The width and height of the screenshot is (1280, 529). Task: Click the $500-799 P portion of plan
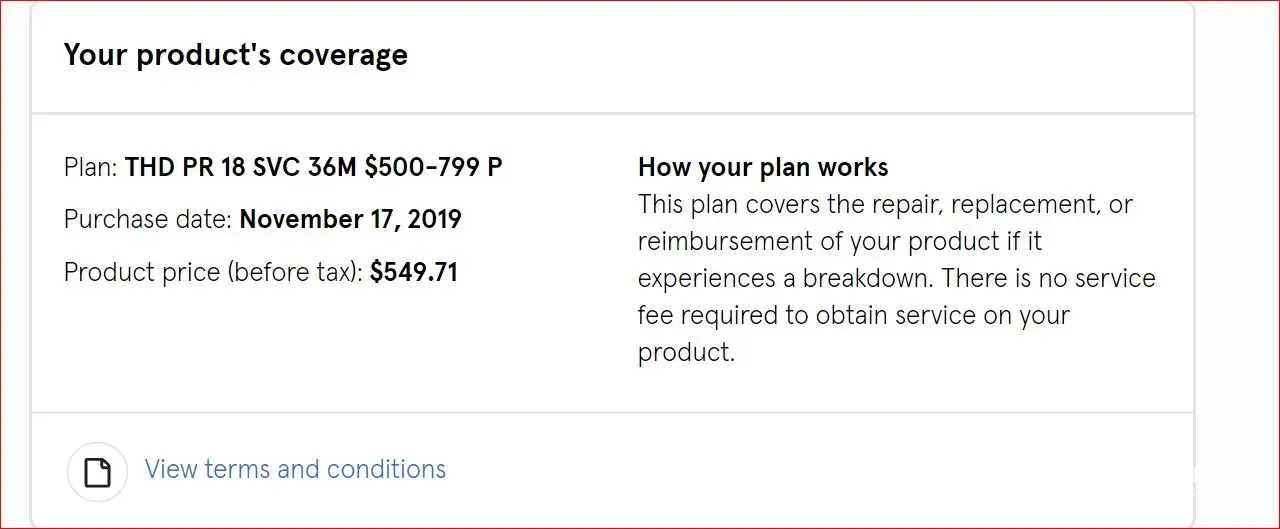click(433, 167)
